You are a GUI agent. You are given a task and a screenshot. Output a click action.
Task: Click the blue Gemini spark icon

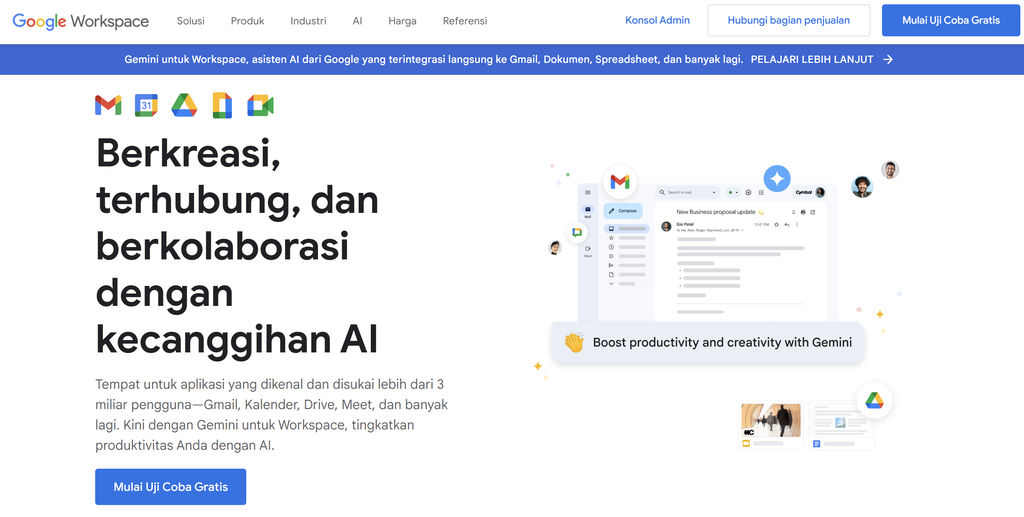click(x=777, y=178)
